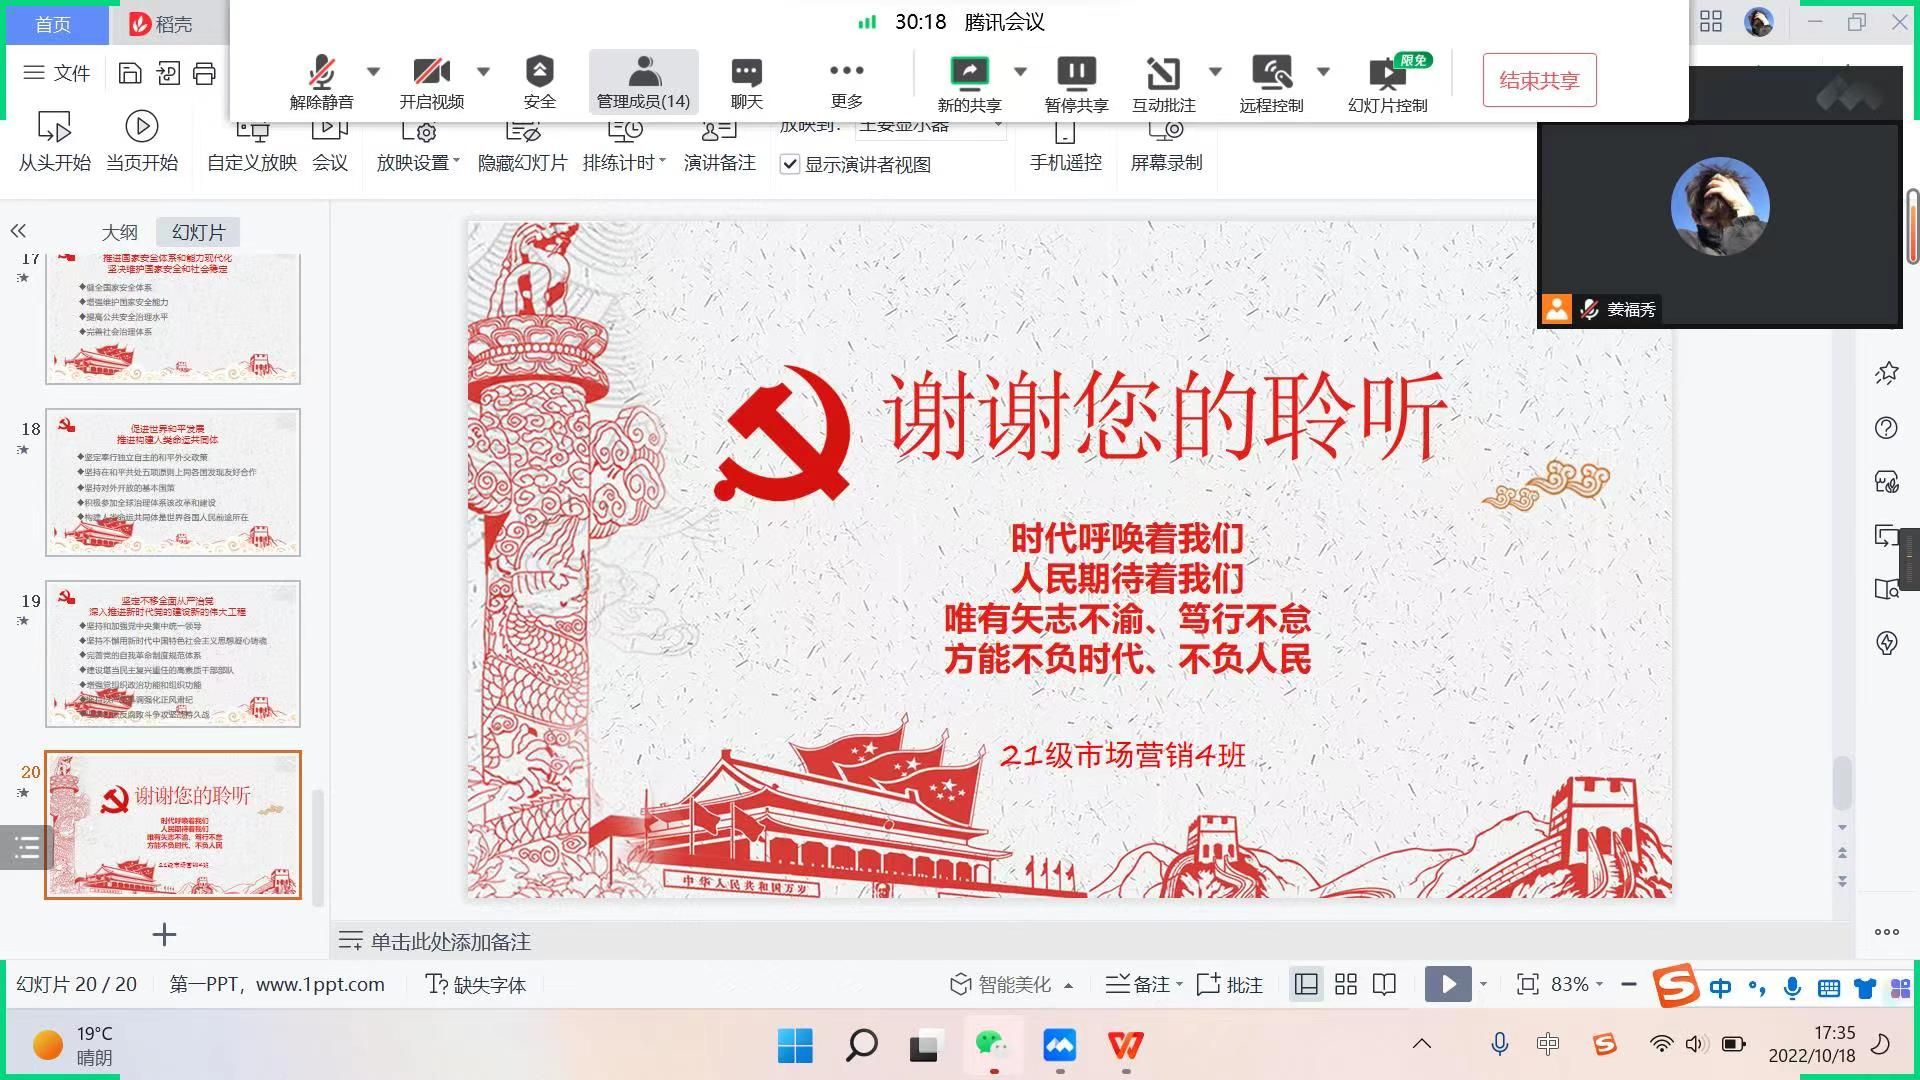Image resolution: width=1920 pixels, height=1080 pixels.
Task: Toggle reading view in status bar
Action: [1384, 985]
